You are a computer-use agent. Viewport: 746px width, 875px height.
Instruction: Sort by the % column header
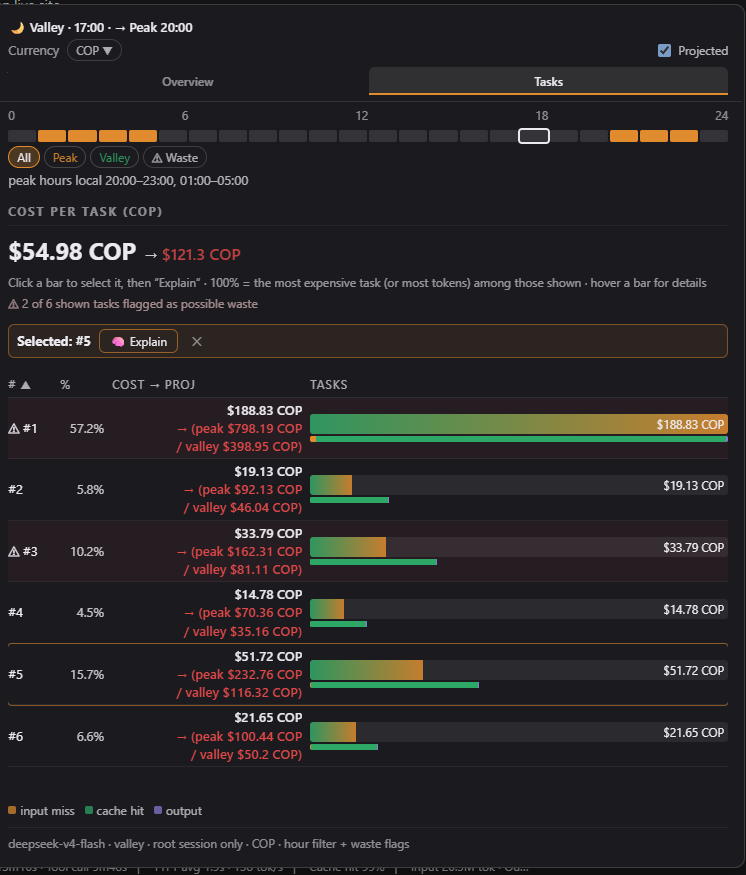point(65,384)
